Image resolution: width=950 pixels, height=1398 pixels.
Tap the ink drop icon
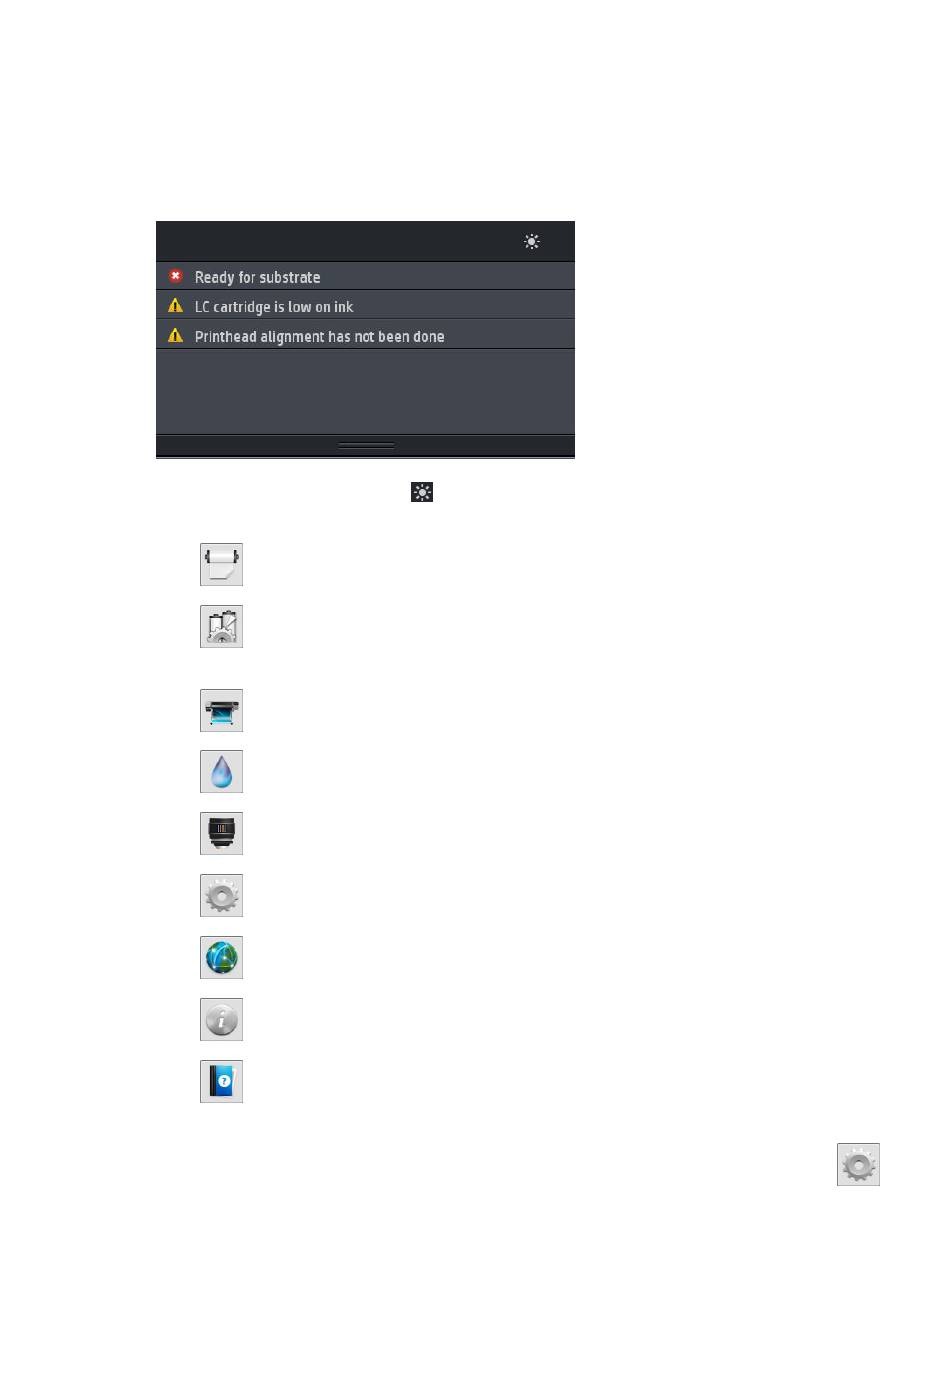click(221, 772)
